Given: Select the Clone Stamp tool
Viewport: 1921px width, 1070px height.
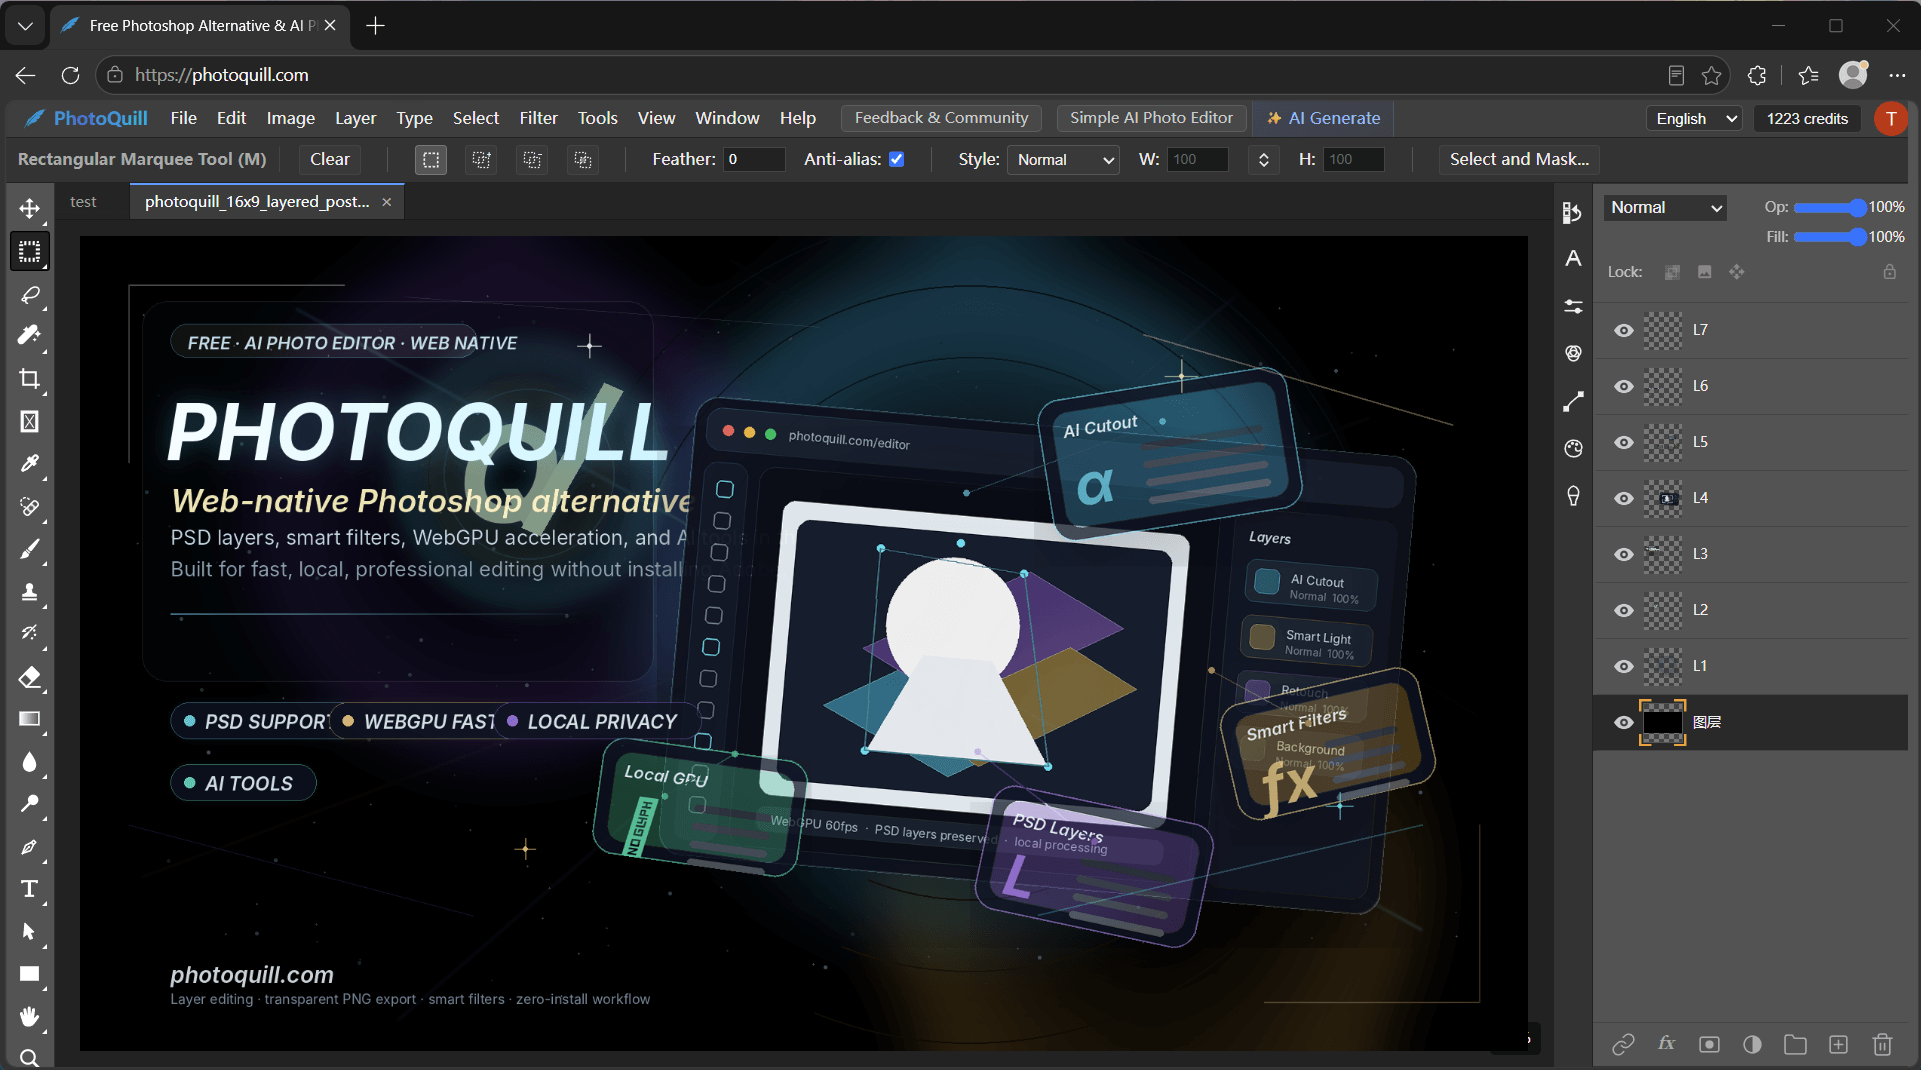Looking at the screenshot, I should (x=30, y=592).
